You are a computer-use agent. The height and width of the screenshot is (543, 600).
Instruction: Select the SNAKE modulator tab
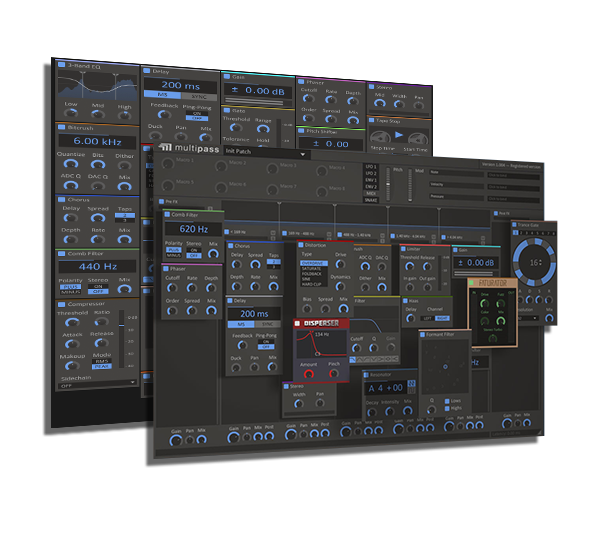(371, 200)
